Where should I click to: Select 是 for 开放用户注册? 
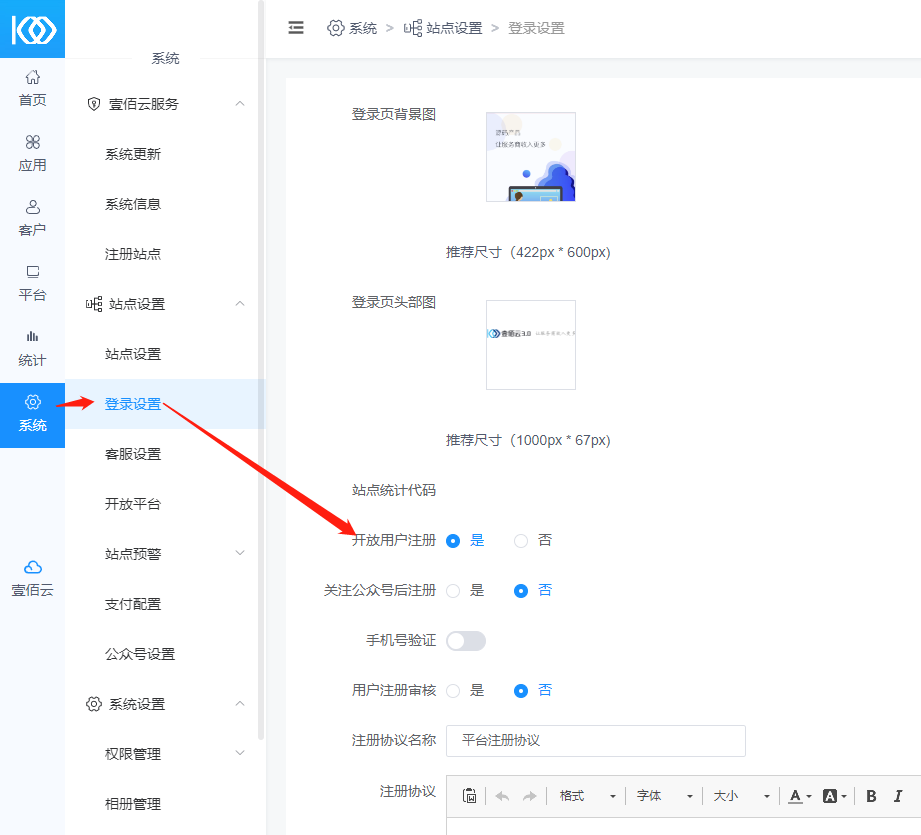click(453, 541)
